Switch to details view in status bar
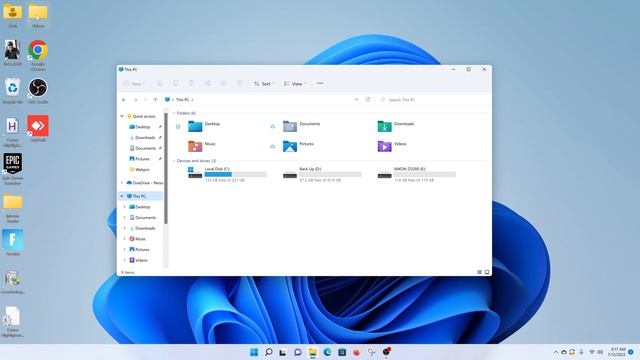This screenshot has width=640, height=360. [480, 272]
